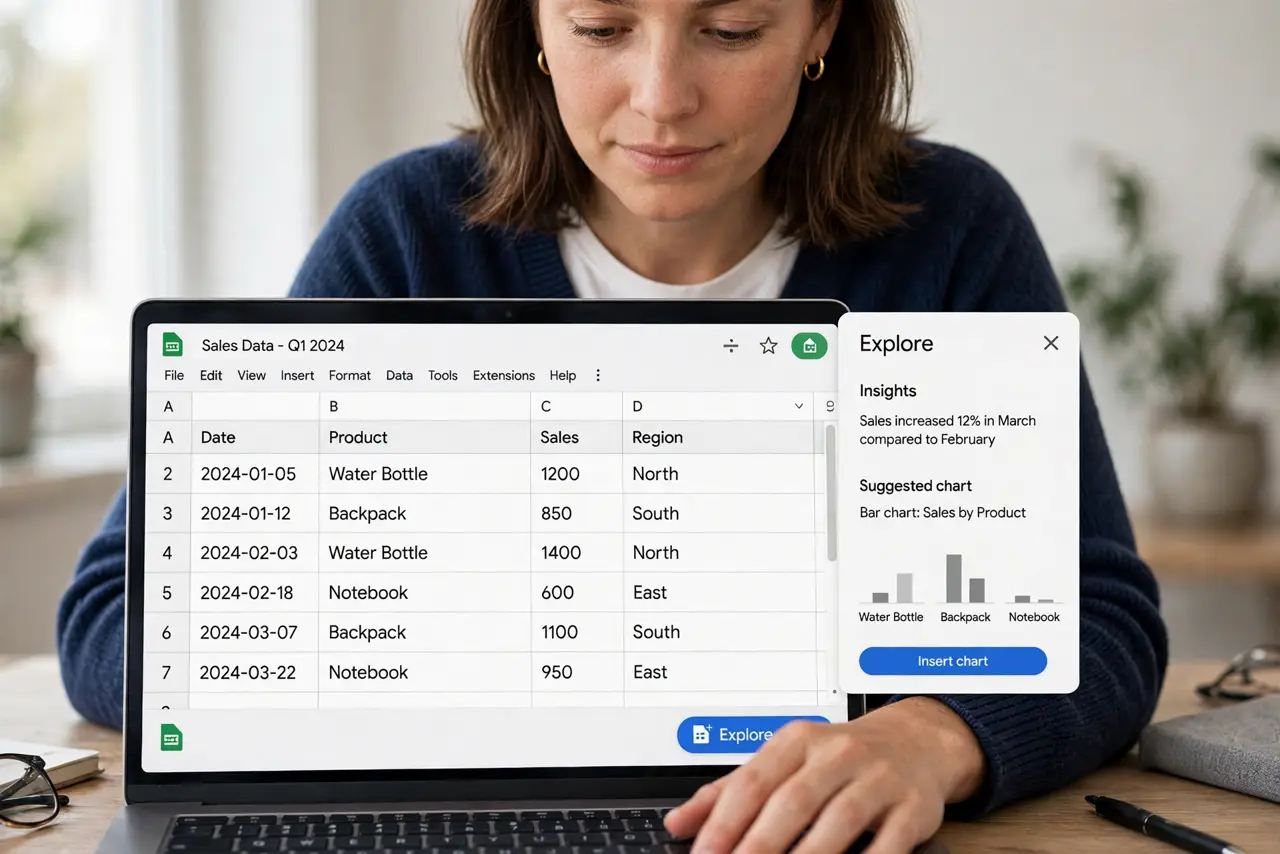Select row 7 header

tap(168, 672)
